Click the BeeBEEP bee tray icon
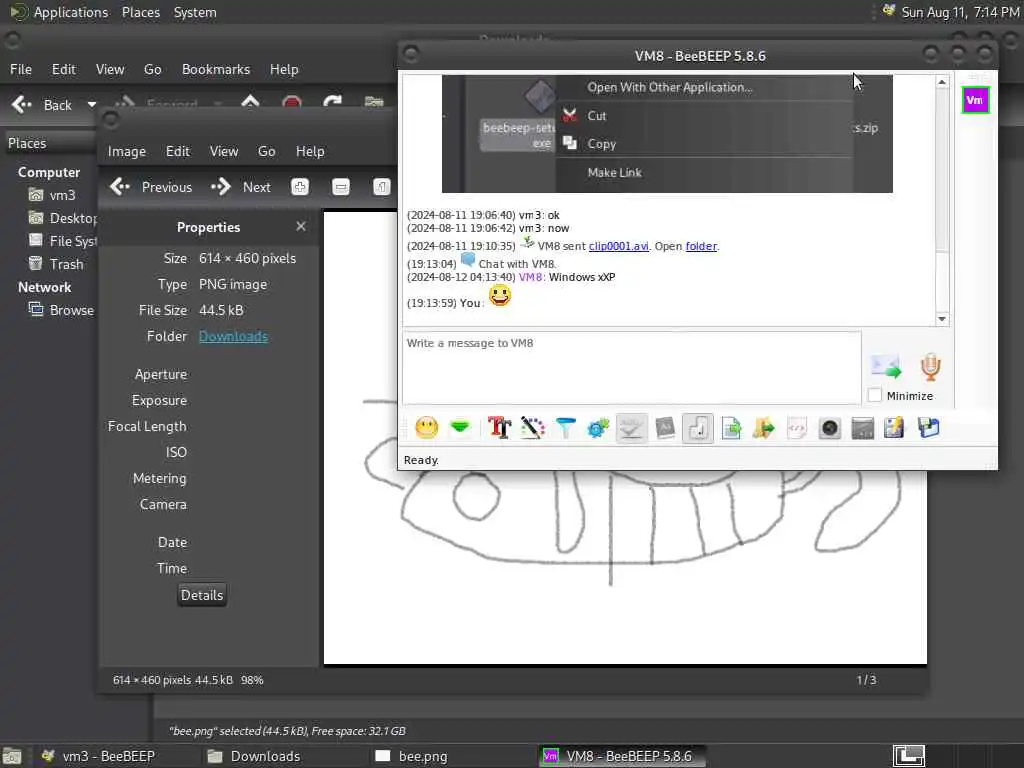 (889, 10)
